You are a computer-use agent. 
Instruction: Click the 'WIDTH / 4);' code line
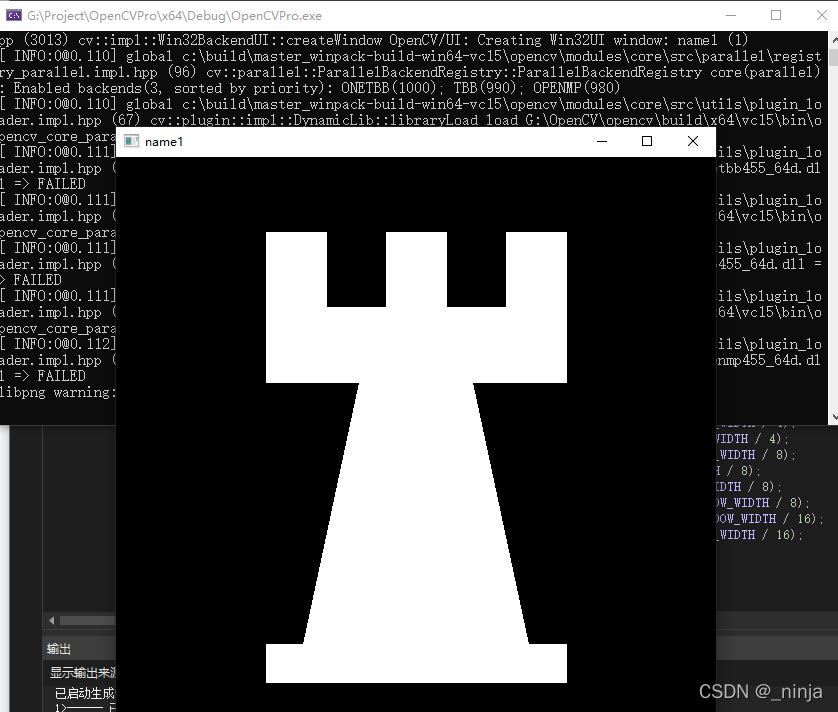pyautogui.click(x=752, y=439)
